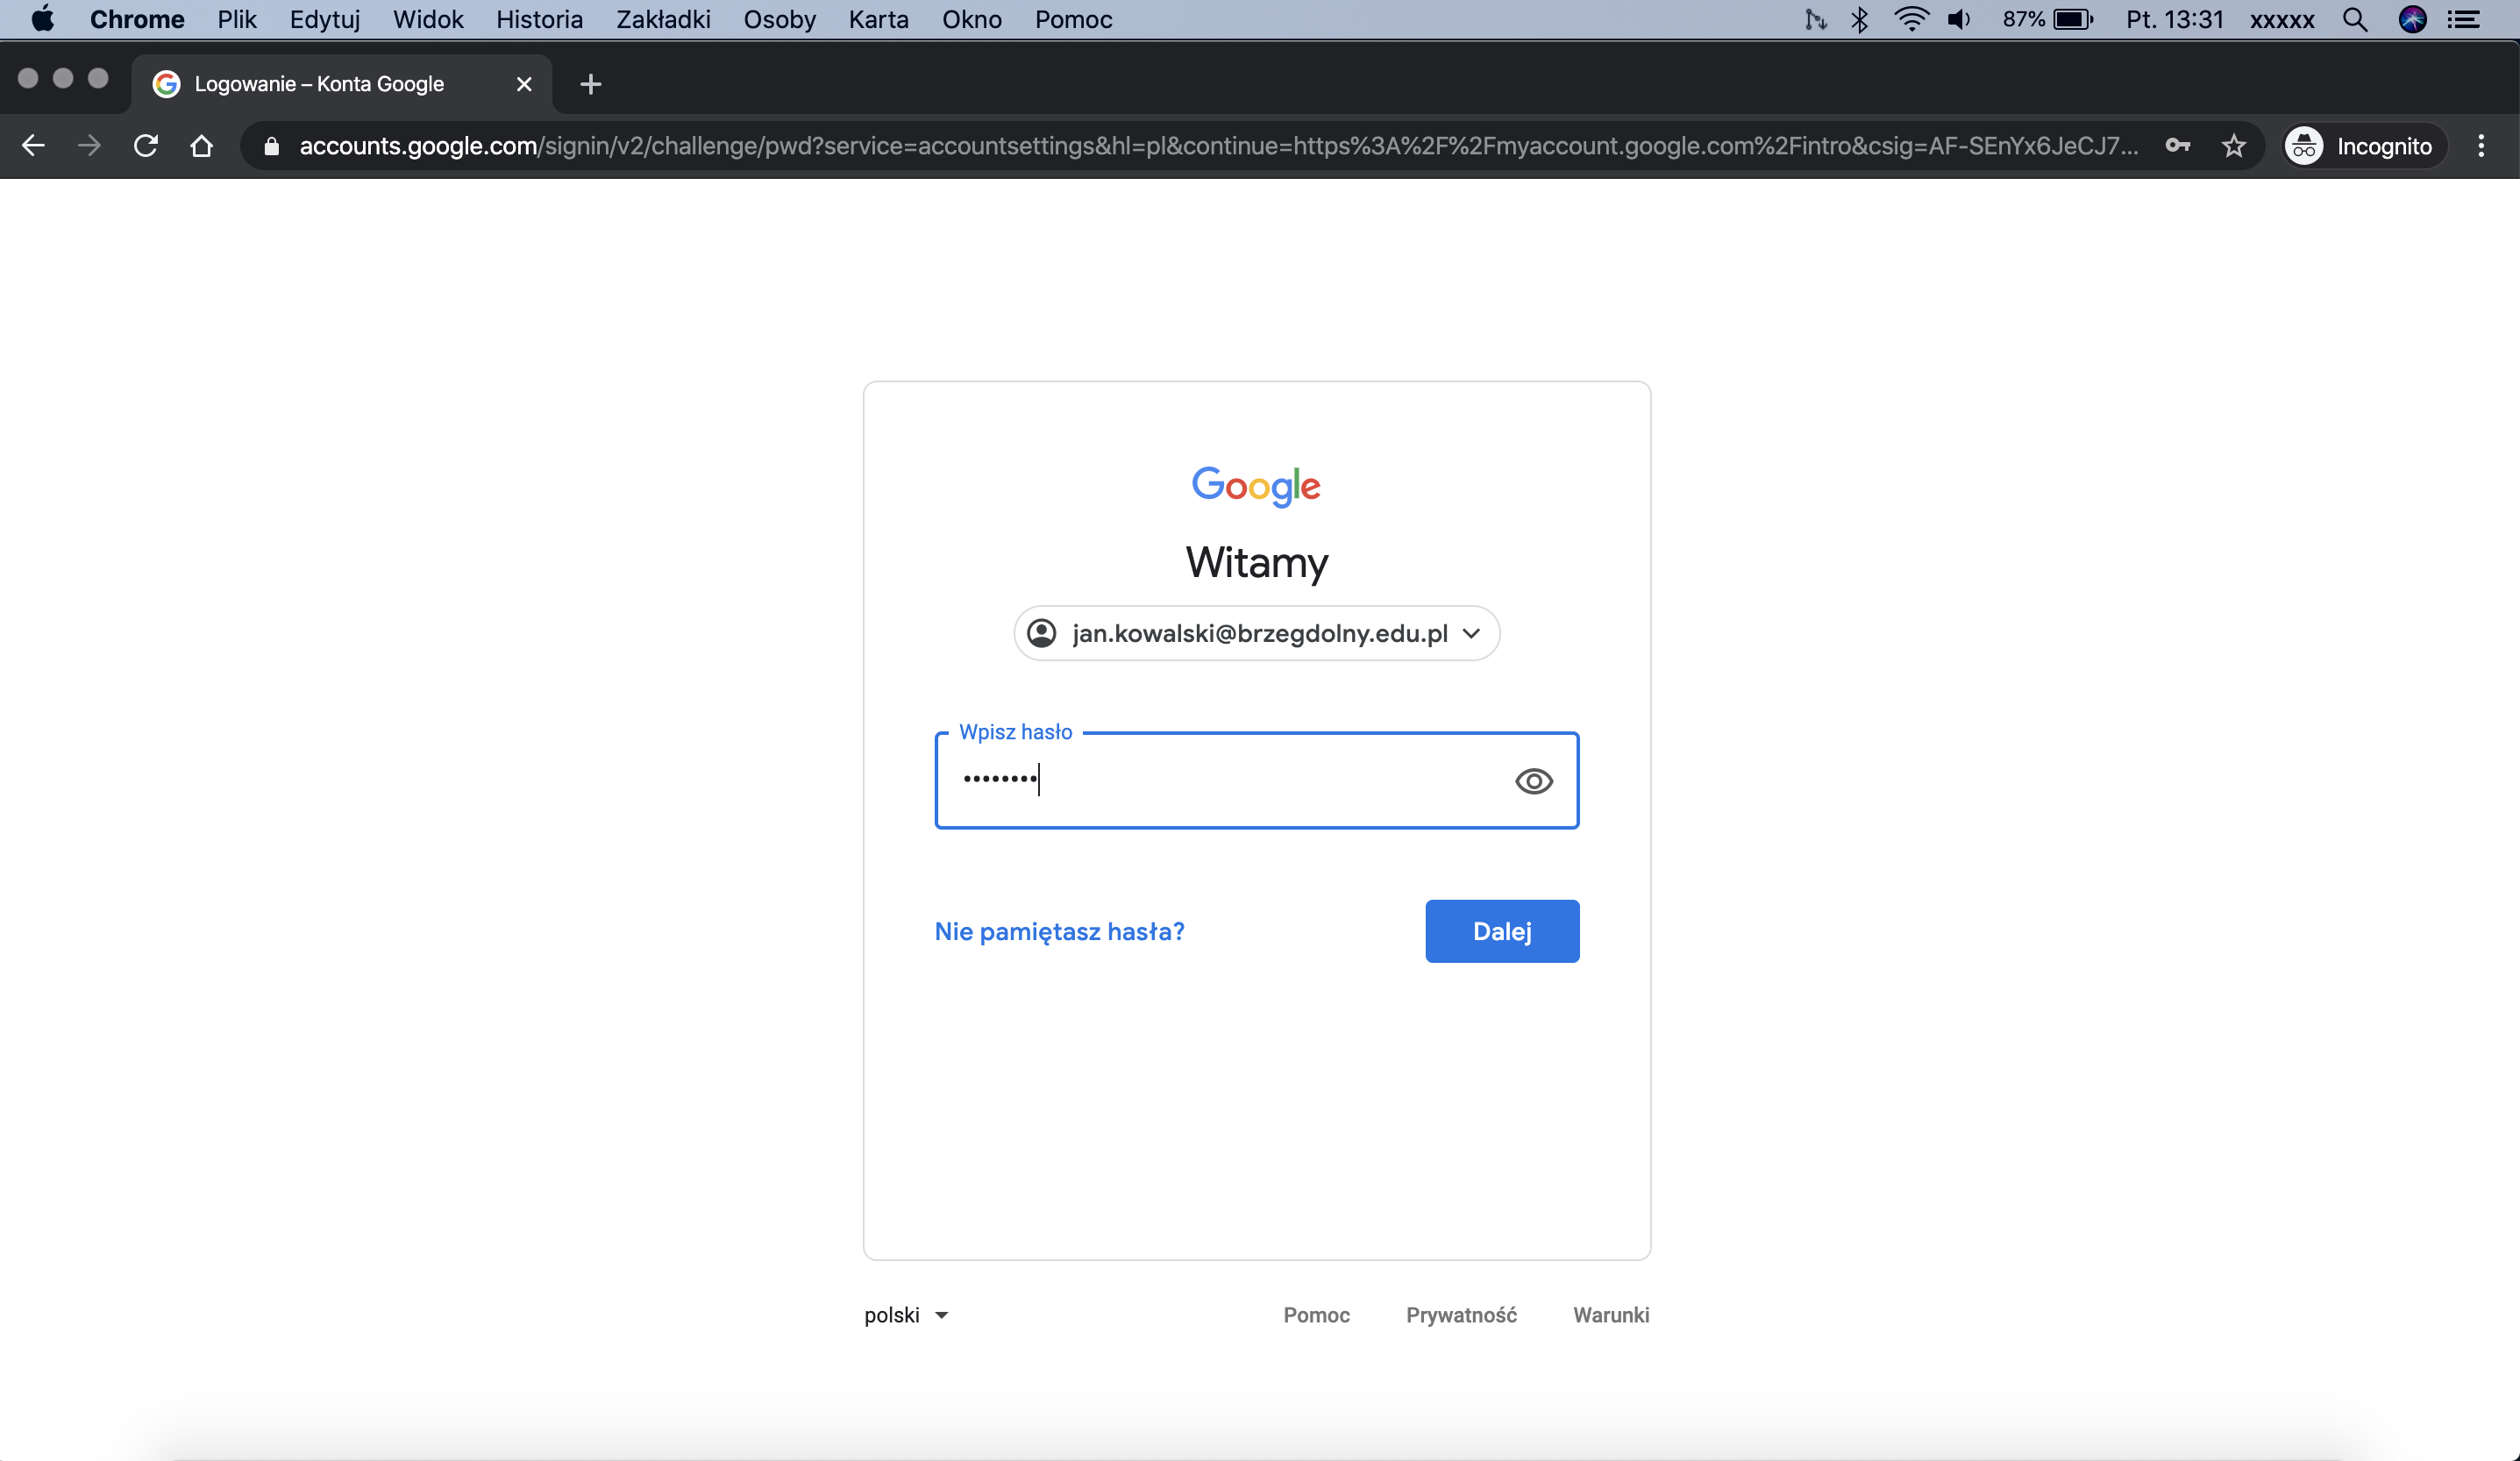Viewport: 2520px width, 1461px height.
Task: Click the leftmost status icon before Bluetooth
Action: pyautogui.click(x=1815, y=19)
